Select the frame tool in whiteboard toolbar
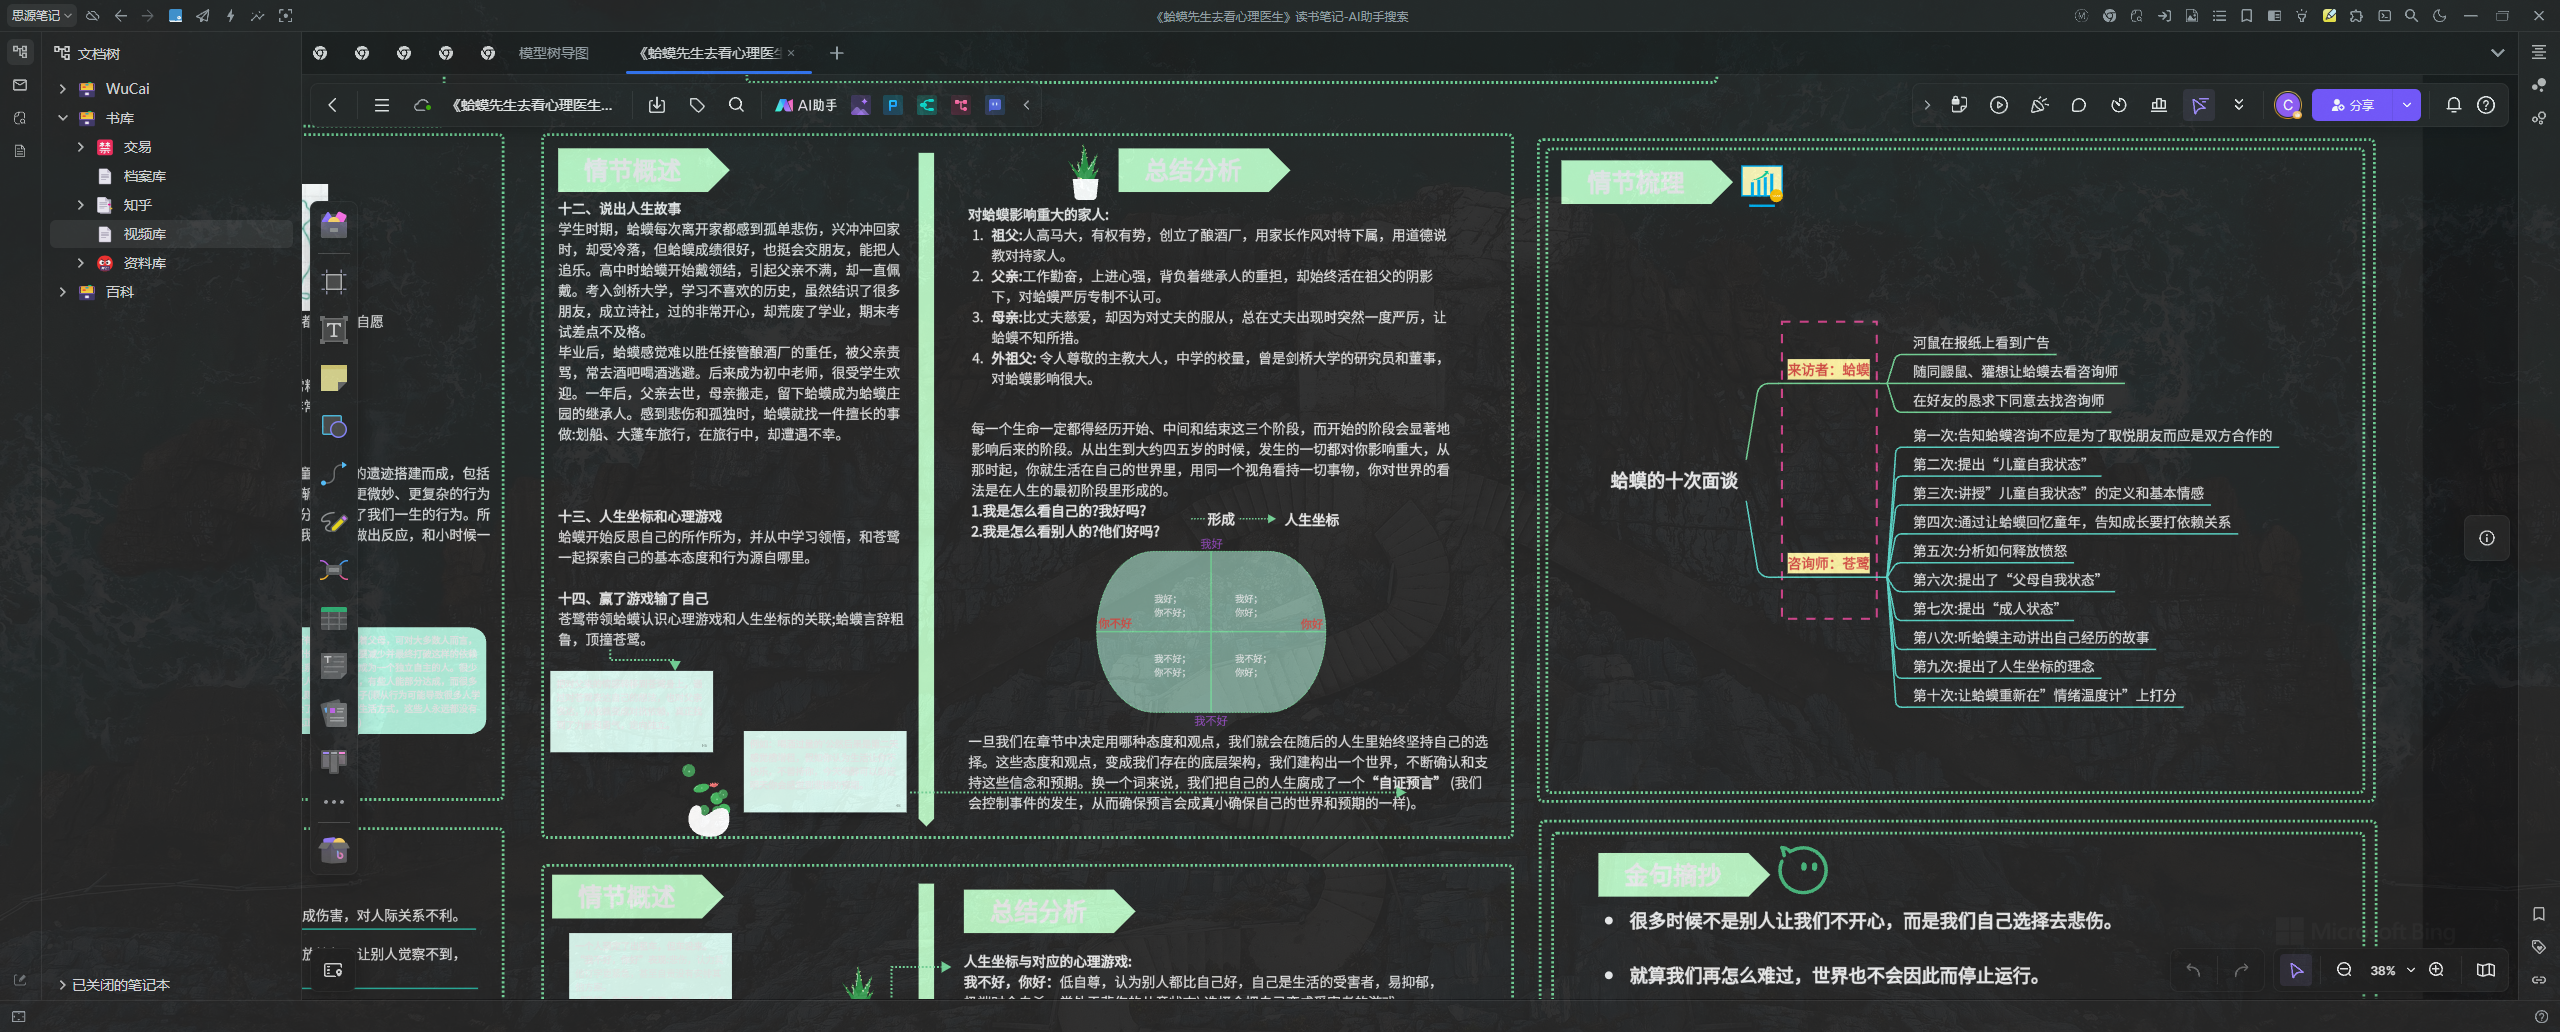The image size is (2560, 1032). pyautogui.click(x=334, y=281)
